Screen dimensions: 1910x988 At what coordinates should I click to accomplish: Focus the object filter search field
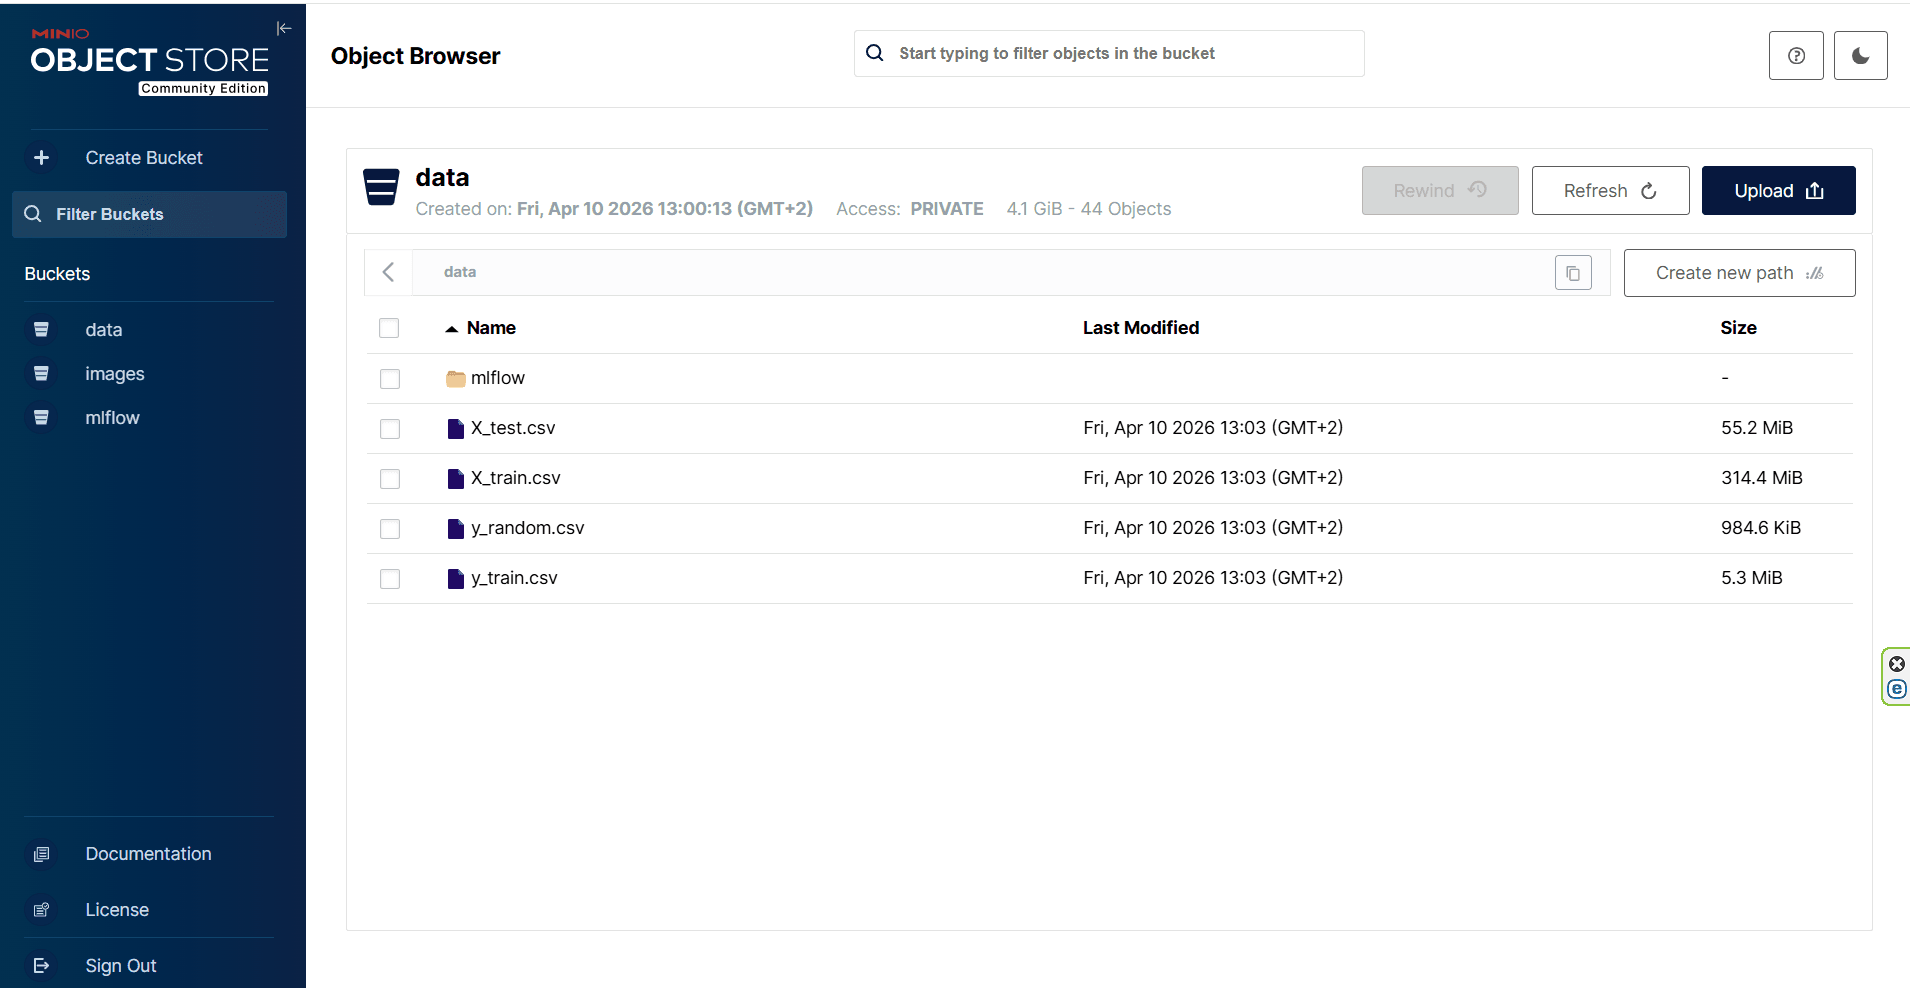coord(1109,54)
